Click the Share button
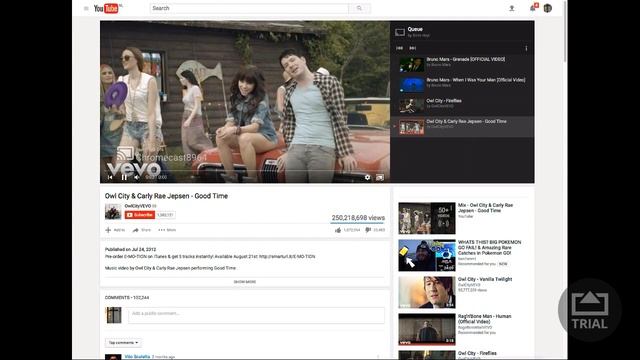The image size is (640, 360). (142, 230)
